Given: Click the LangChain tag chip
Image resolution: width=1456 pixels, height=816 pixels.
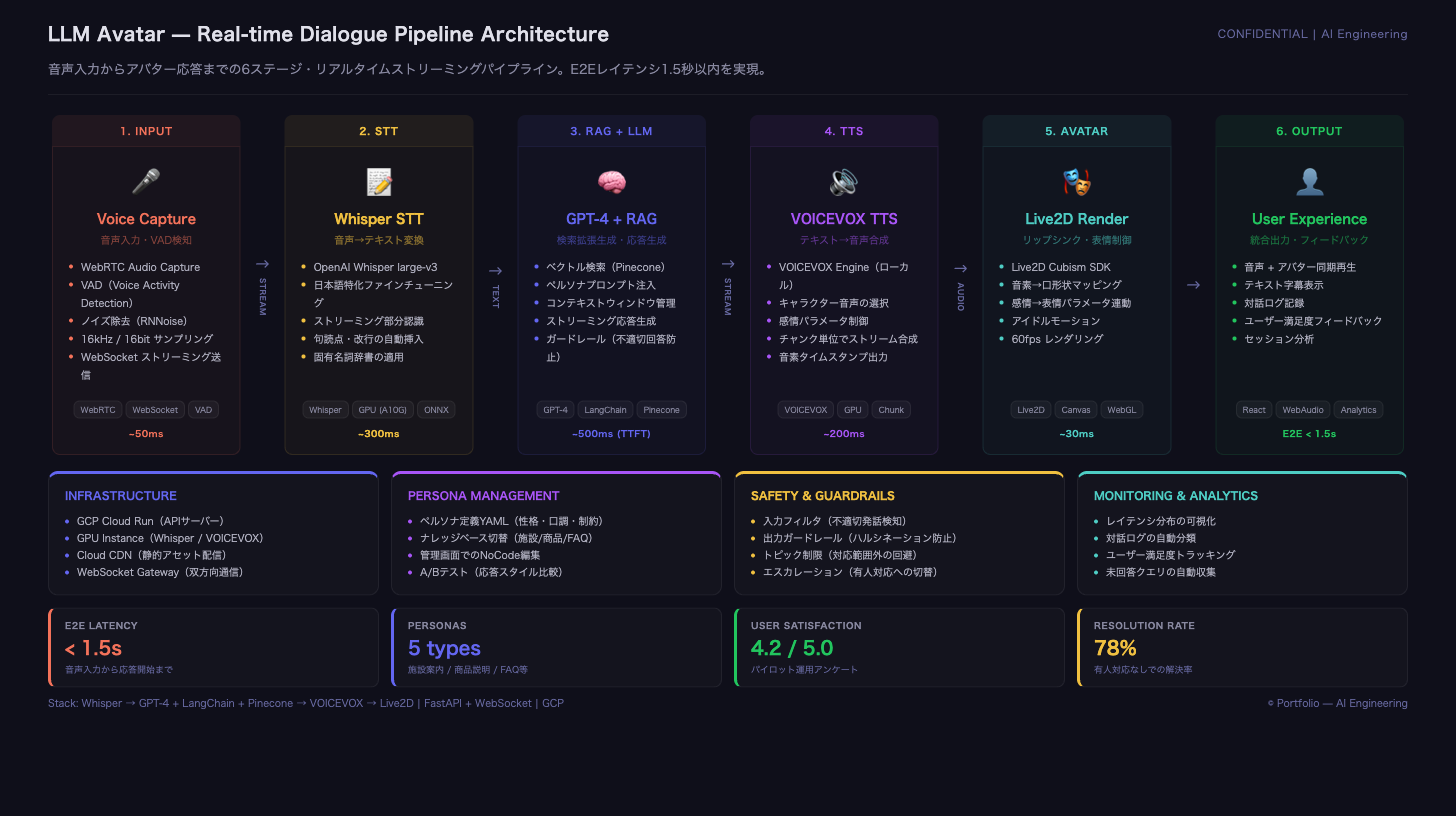Looking at the screenshot, I should click(x=604, y=410).
